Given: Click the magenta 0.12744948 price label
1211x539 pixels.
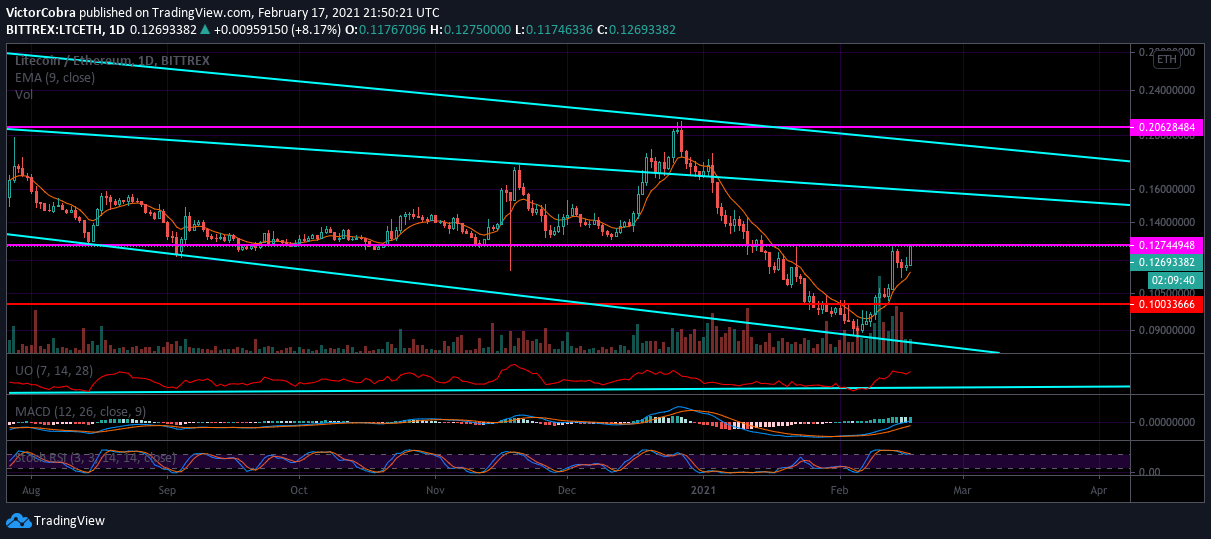Looking at the screenshot, I should 1166,245.
